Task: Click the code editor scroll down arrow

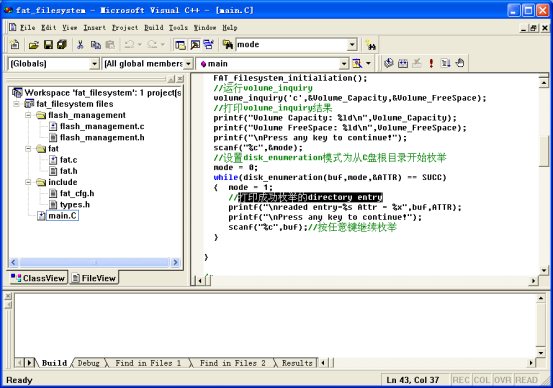Action: click(544, 271)
